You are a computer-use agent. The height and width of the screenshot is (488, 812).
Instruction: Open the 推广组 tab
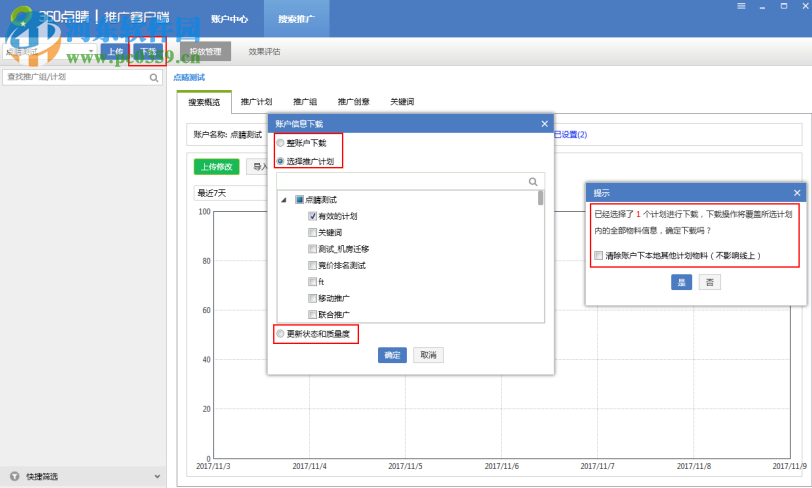click(305, 102)
